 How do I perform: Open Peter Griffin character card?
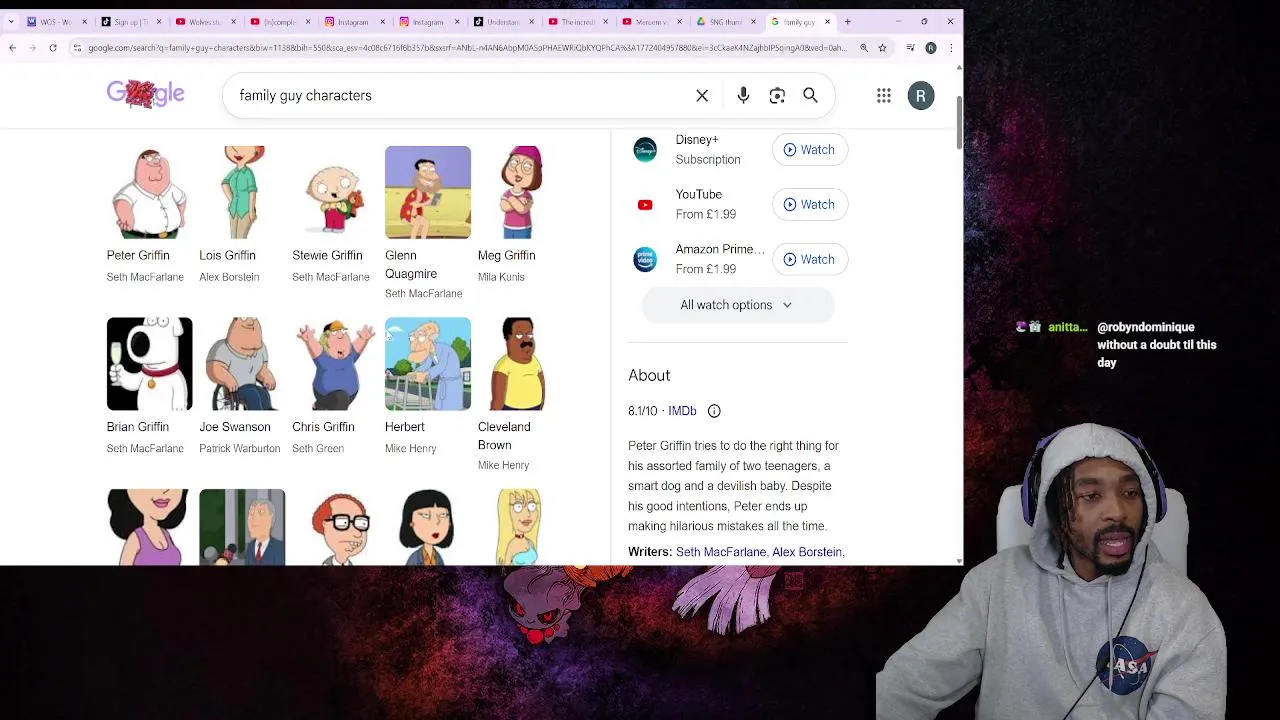click(149, 215)
